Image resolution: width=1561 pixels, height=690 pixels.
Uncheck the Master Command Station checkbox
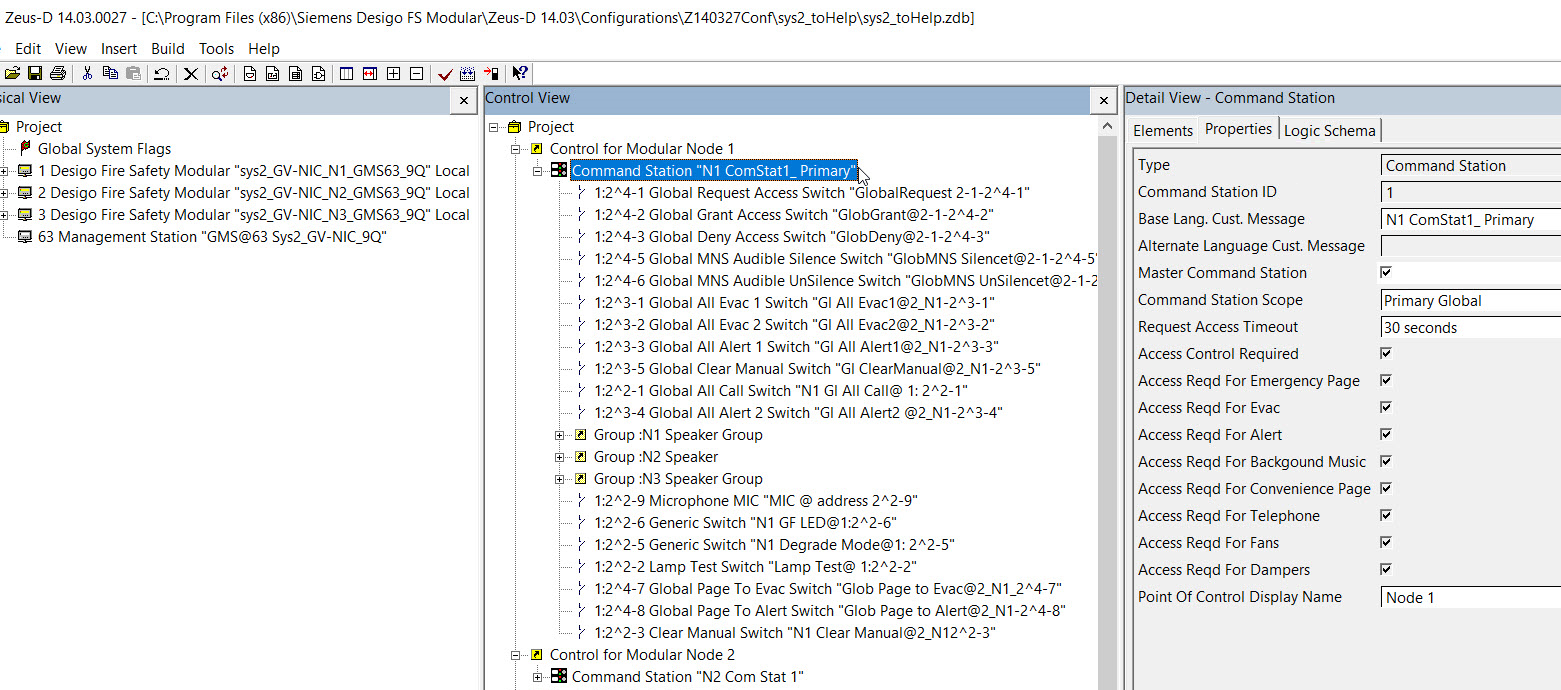point(1386,273)
